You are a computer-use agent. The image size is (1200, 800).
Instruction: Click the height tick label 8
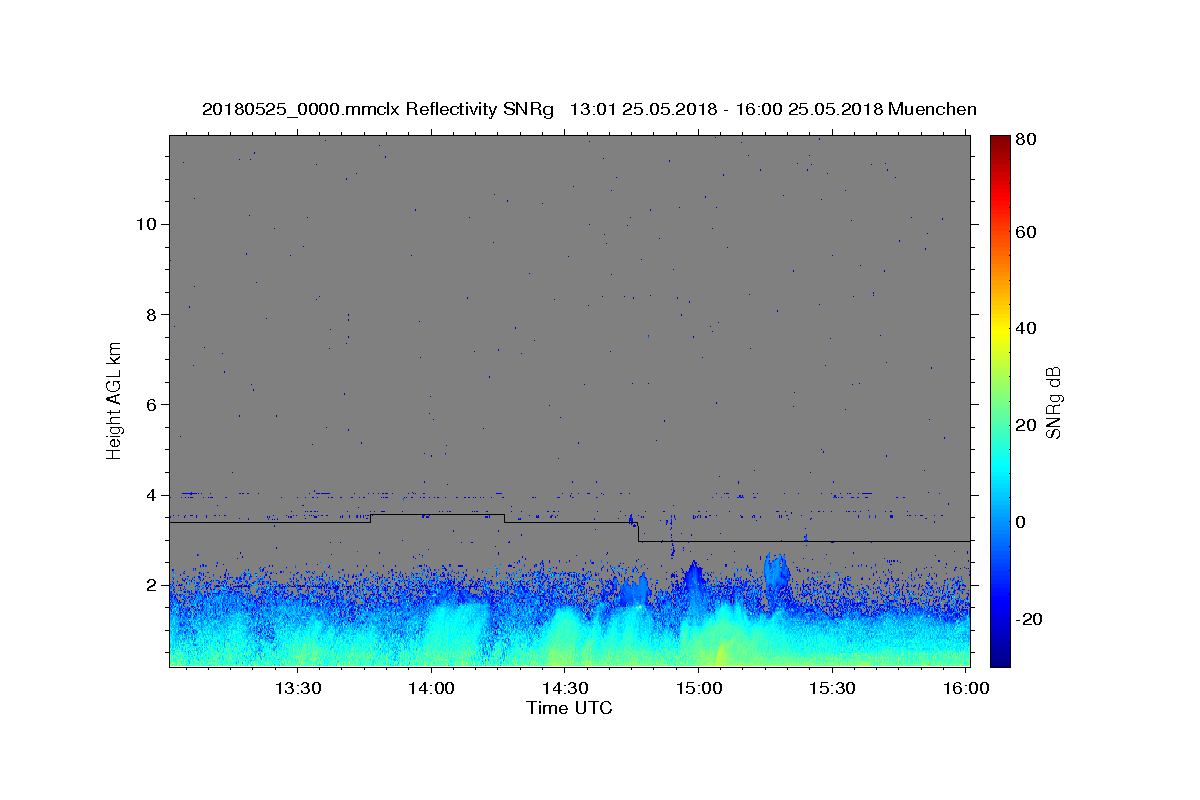[152, 314]
